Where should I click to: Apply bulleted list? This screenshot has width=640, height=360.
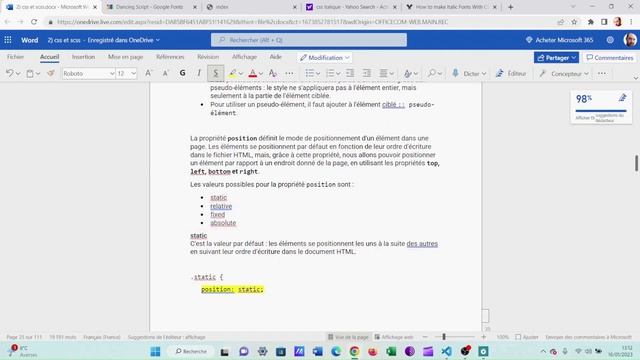310,73
